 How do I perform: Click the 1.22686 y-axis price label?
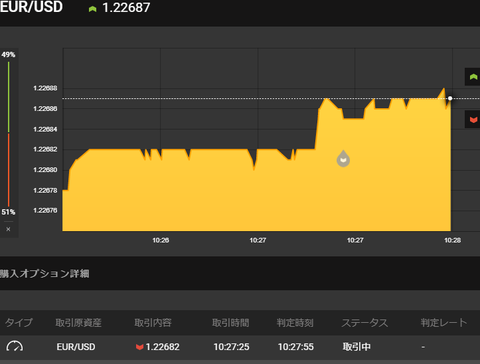click(x=45, y=109)
